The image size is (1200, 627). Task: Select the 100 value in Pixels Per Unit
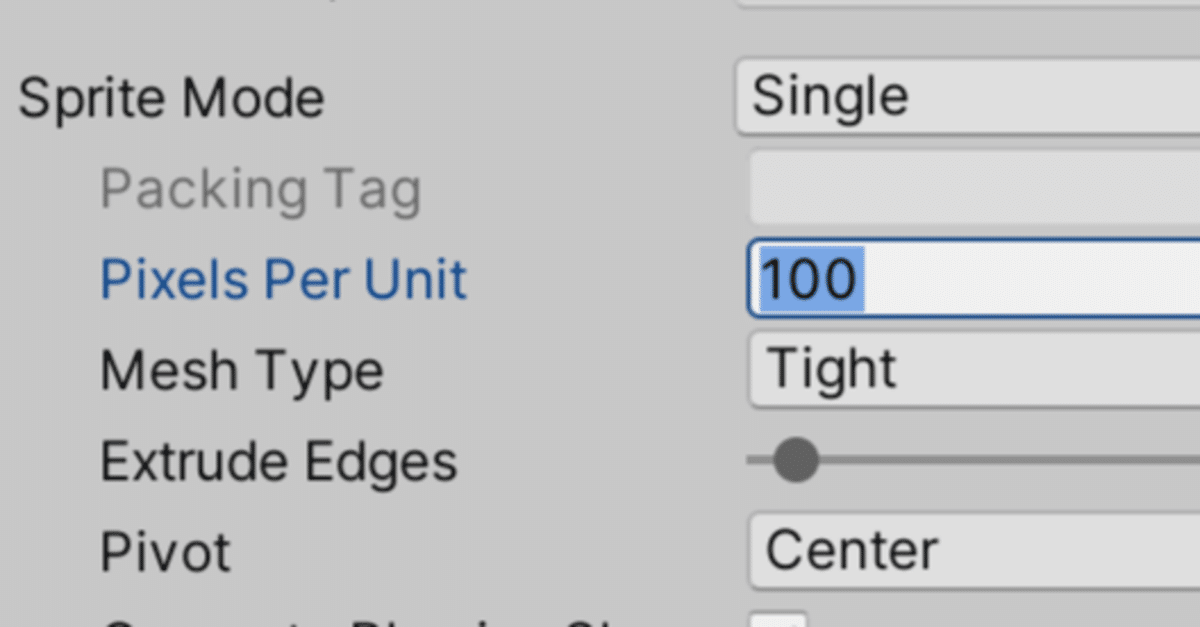[808, 279]
